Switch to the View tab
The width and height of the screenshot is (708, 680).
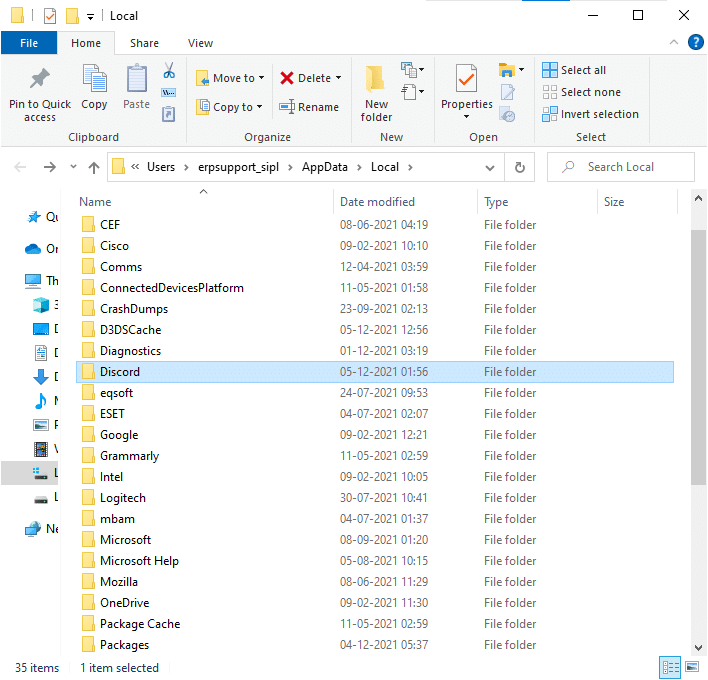[x=200, y=43]
